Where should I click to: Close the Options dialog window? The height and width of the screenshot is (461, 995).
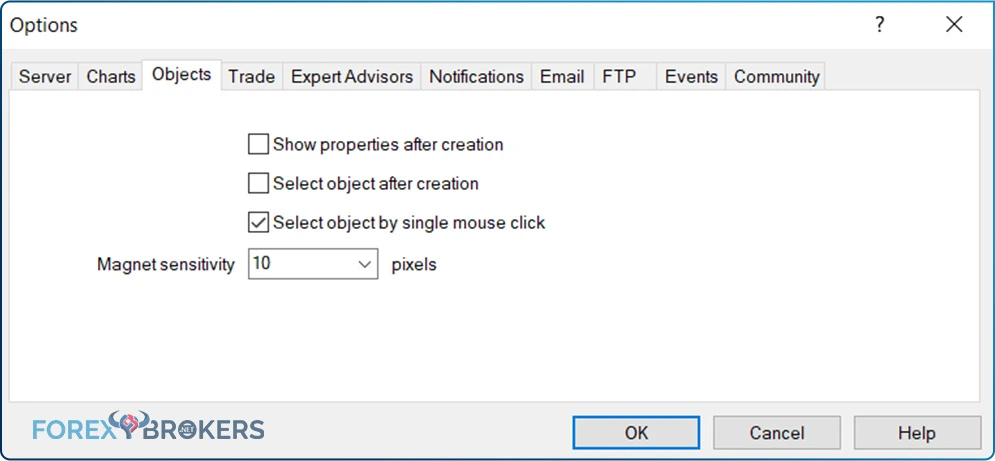pos(954,25)
